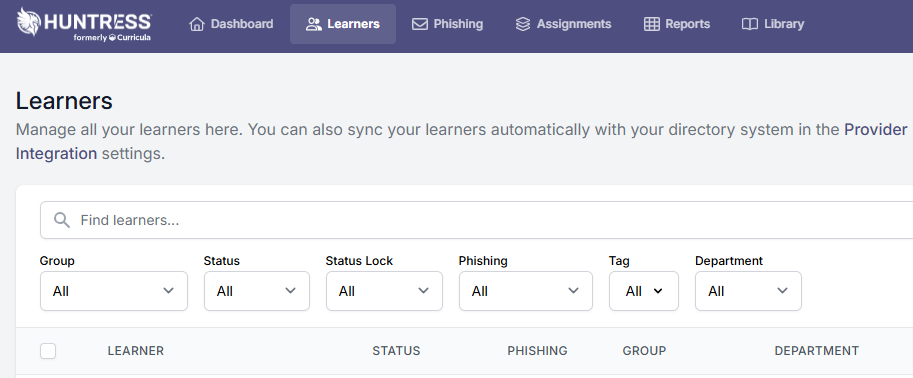Open the Group filter dropdown
The width and height of the screenshot is (913, 378).
click(x=114, y=291)
